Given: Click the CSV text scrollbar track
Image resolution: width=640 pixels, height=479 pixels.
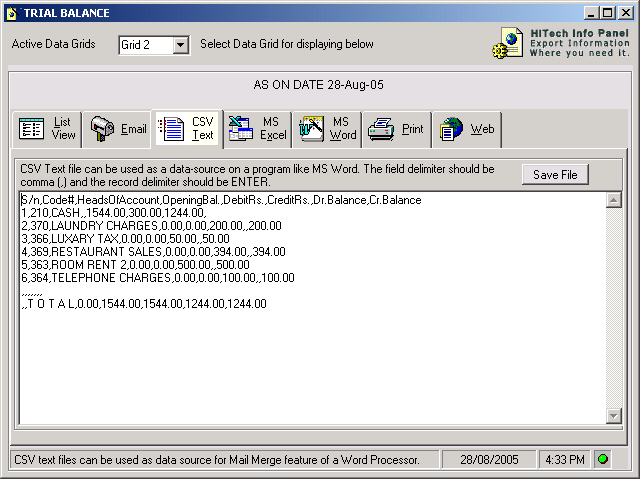Looking at the screenshot, I should (x=613, y=308).
